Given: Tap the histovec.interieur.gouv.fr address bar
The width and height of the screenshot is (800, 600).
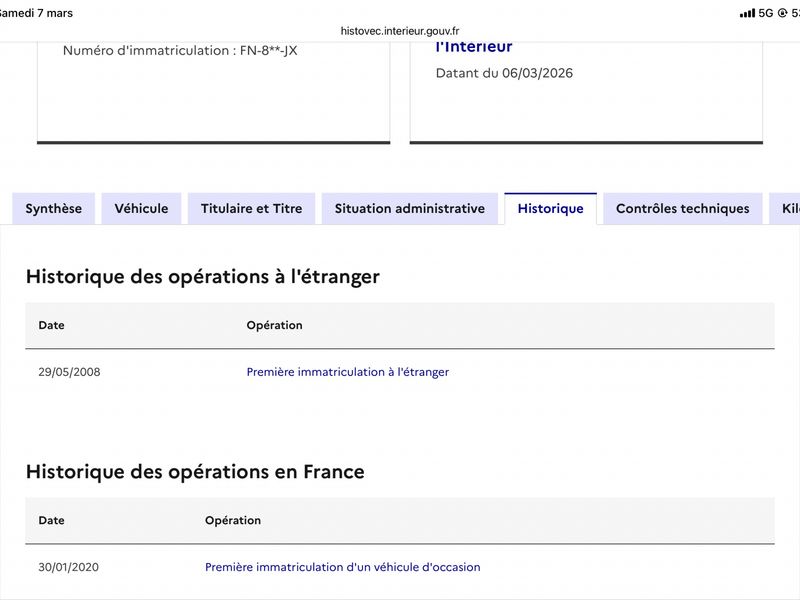Looking at the screenshot, I should [400, 31].
